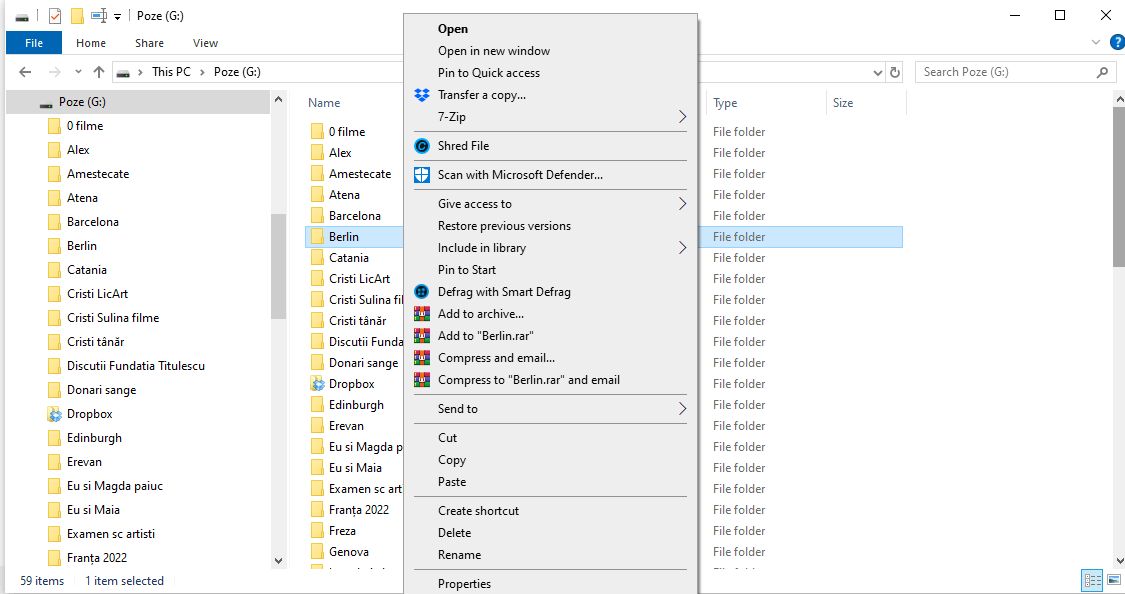Refresh the Poze (G:) address bar

[x=895, y=72]
